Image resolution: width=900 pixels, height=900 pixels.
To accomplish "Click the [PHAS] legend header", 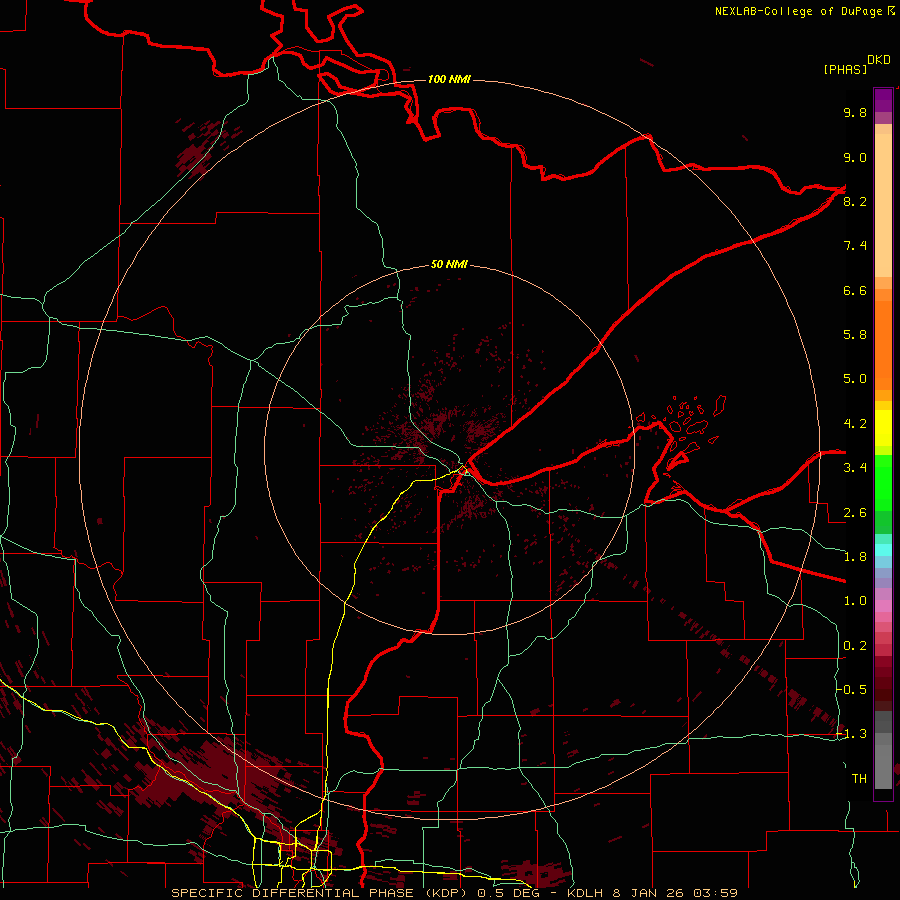I will [x=845, y=69].
